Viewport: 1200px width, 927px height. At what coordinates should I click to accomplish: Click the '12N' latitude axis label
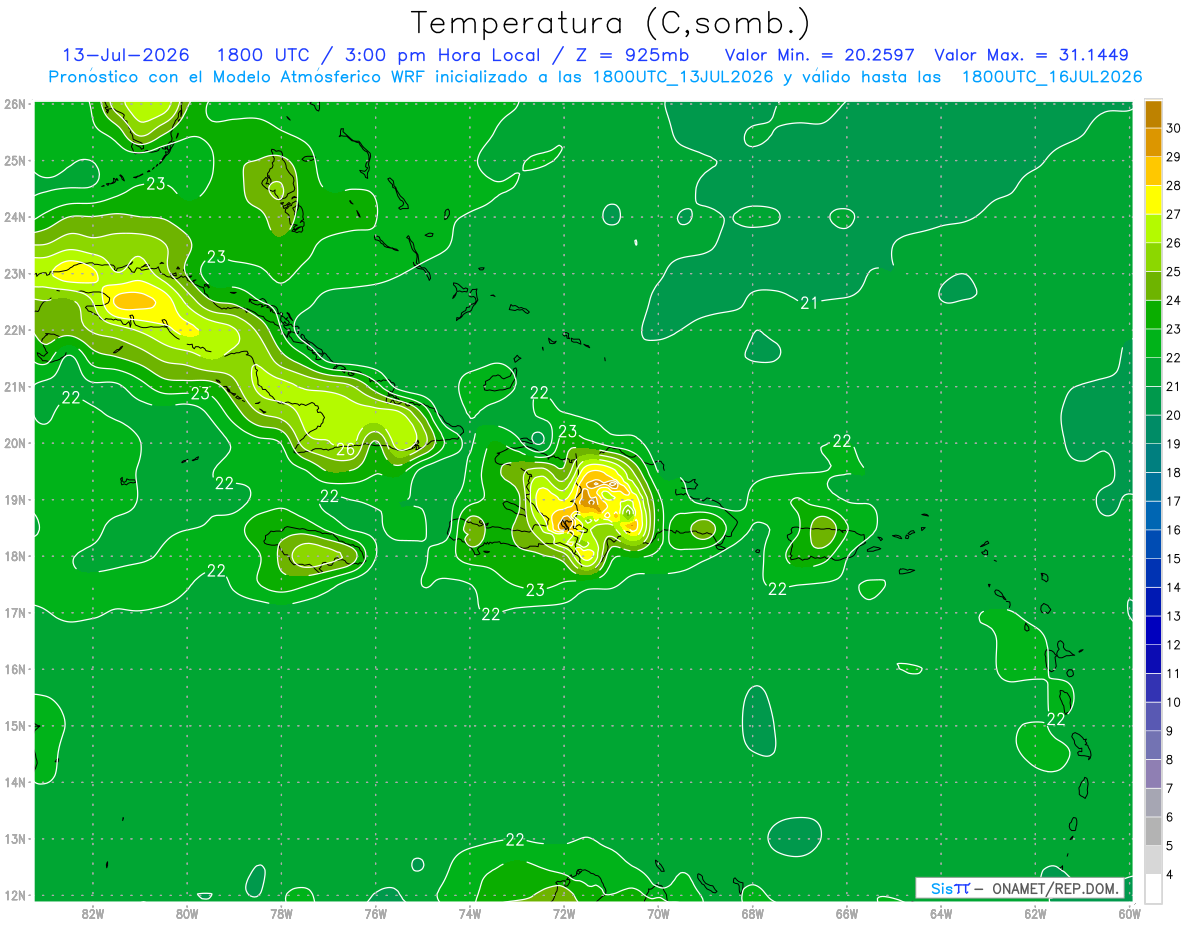pos(14,895)
